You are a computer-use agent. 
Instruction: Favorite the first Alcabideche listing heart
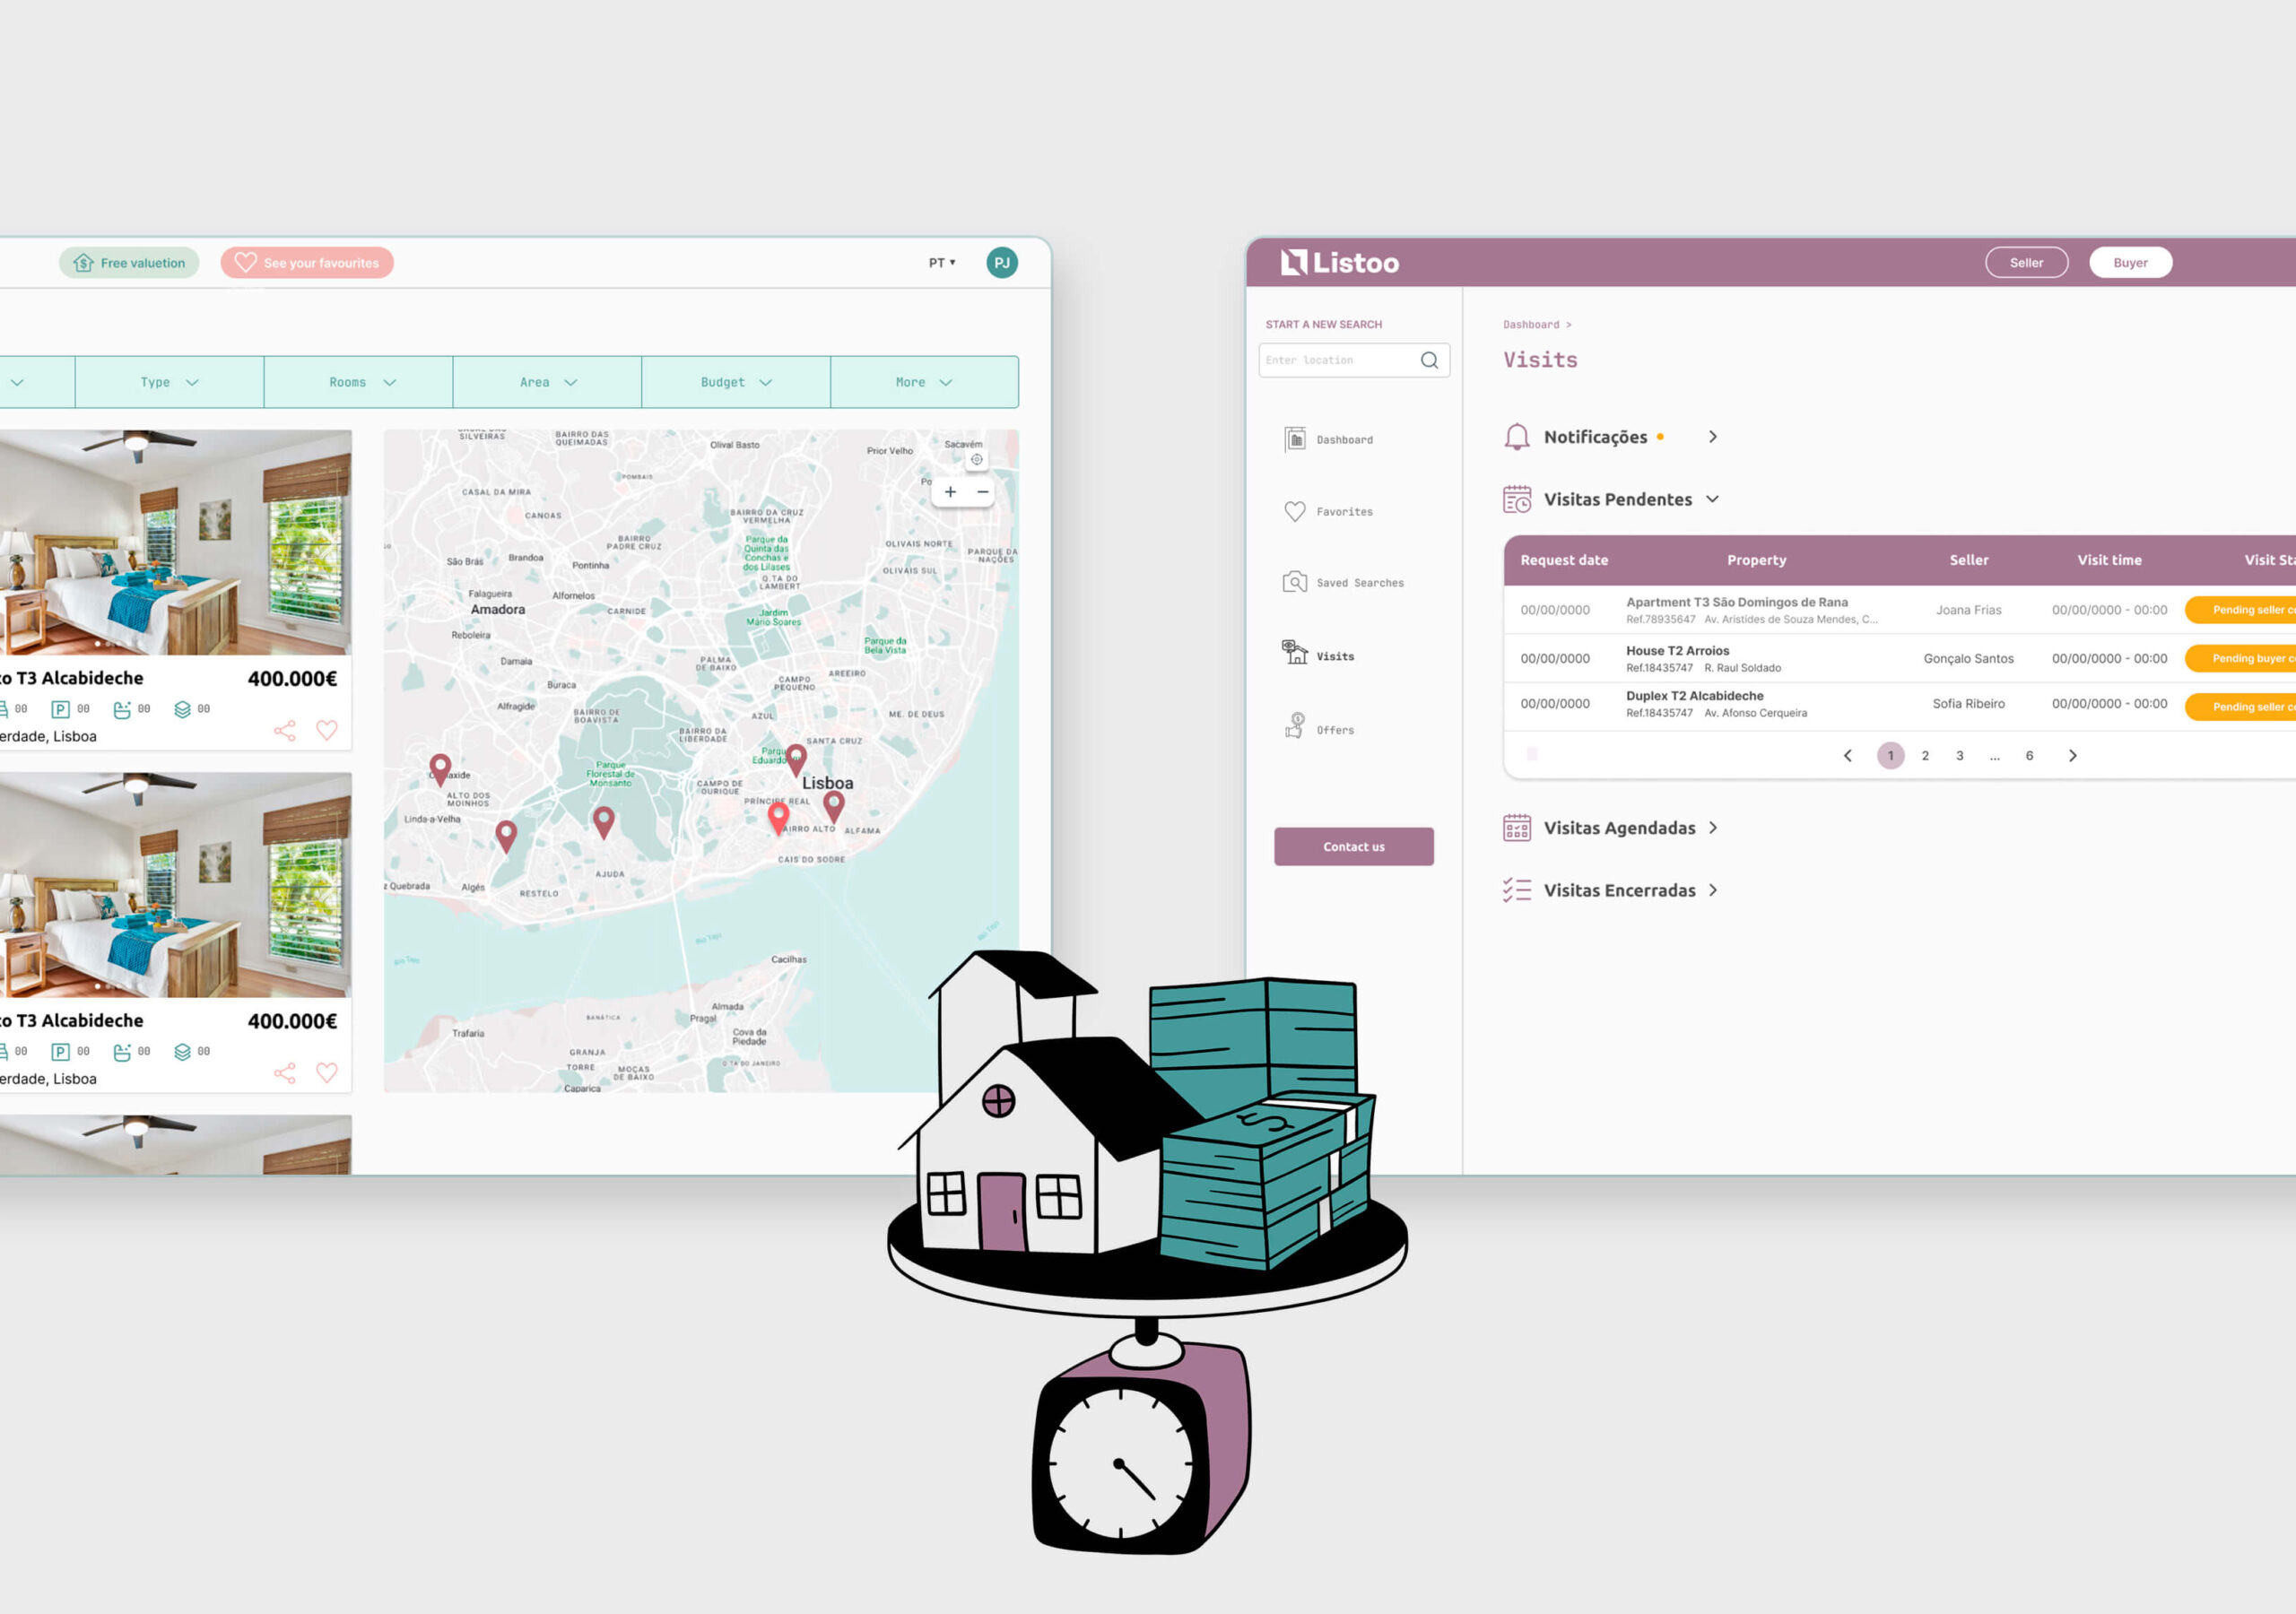click(327, 730)
